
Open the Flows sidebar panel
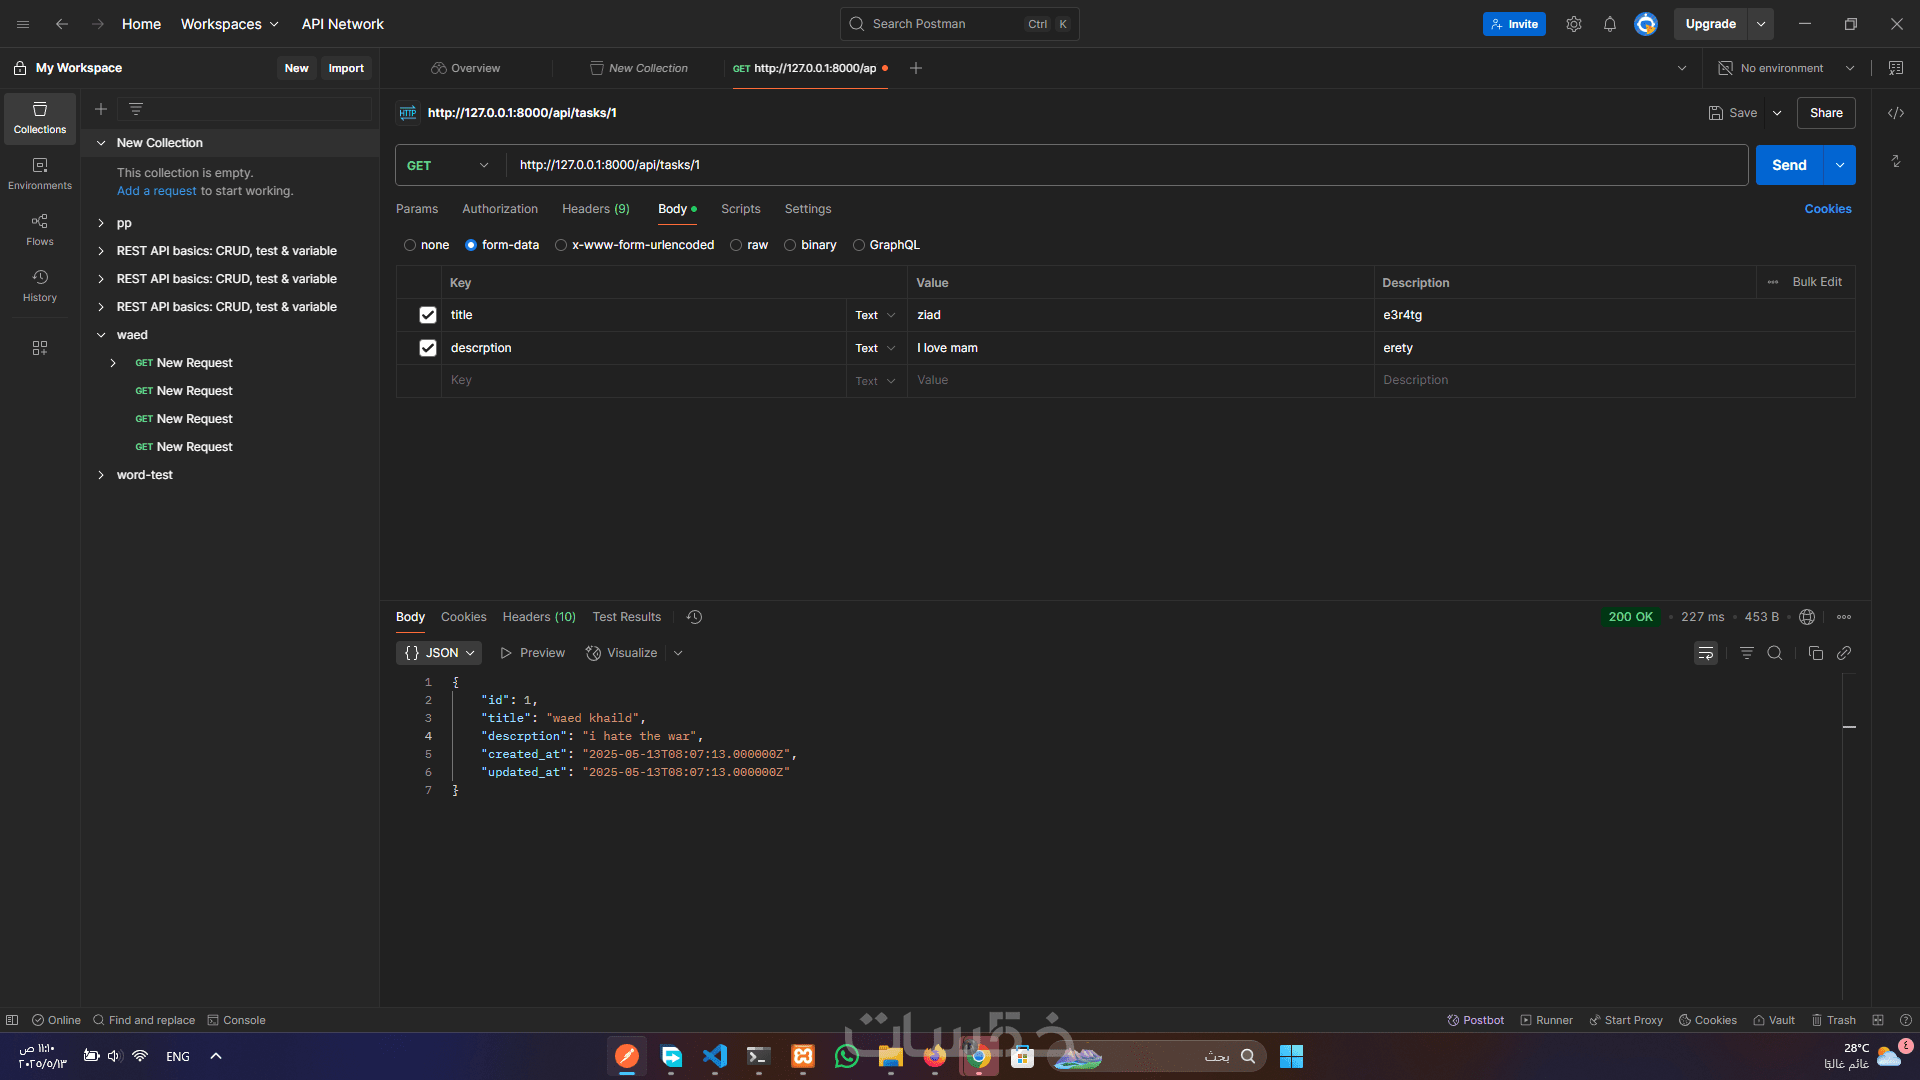pyautogui.click(x=40, y=229)
